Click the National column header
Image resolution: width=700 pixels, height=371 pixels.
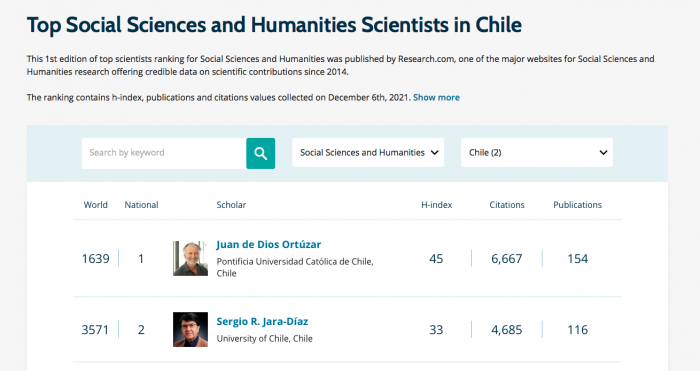click(142, 205)
